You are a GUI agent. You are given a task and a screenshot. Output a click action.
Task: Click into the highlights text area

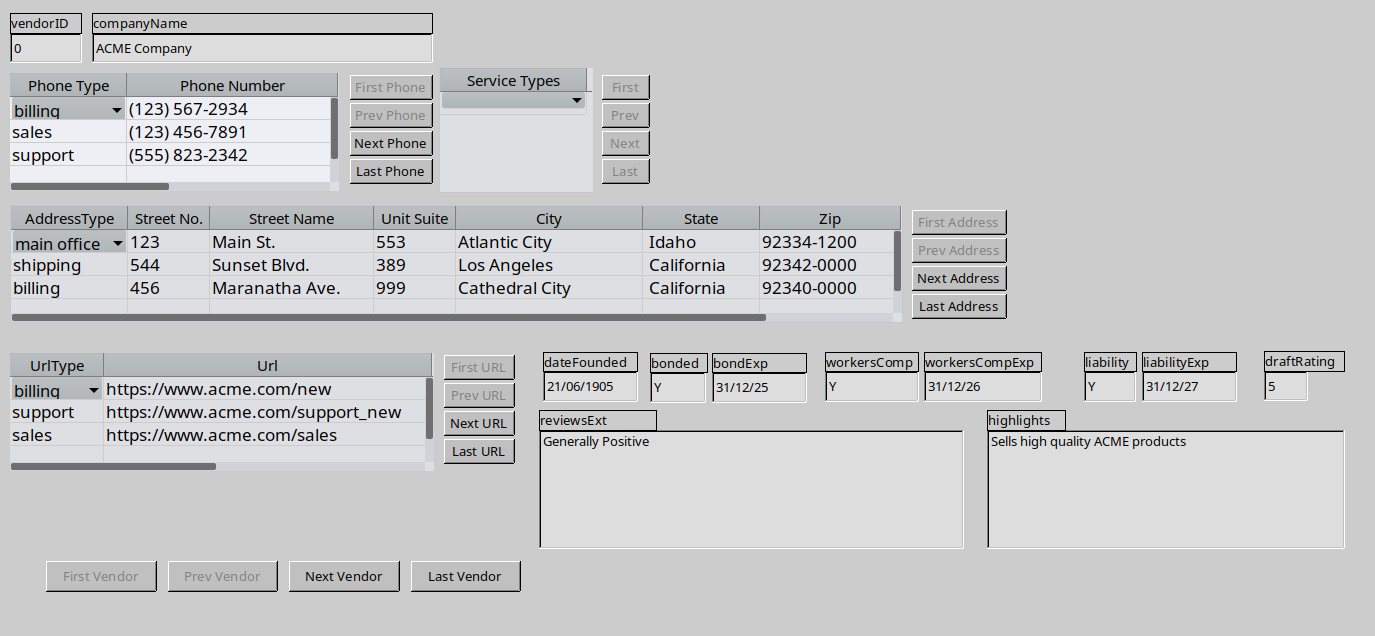coord(1166,489)
